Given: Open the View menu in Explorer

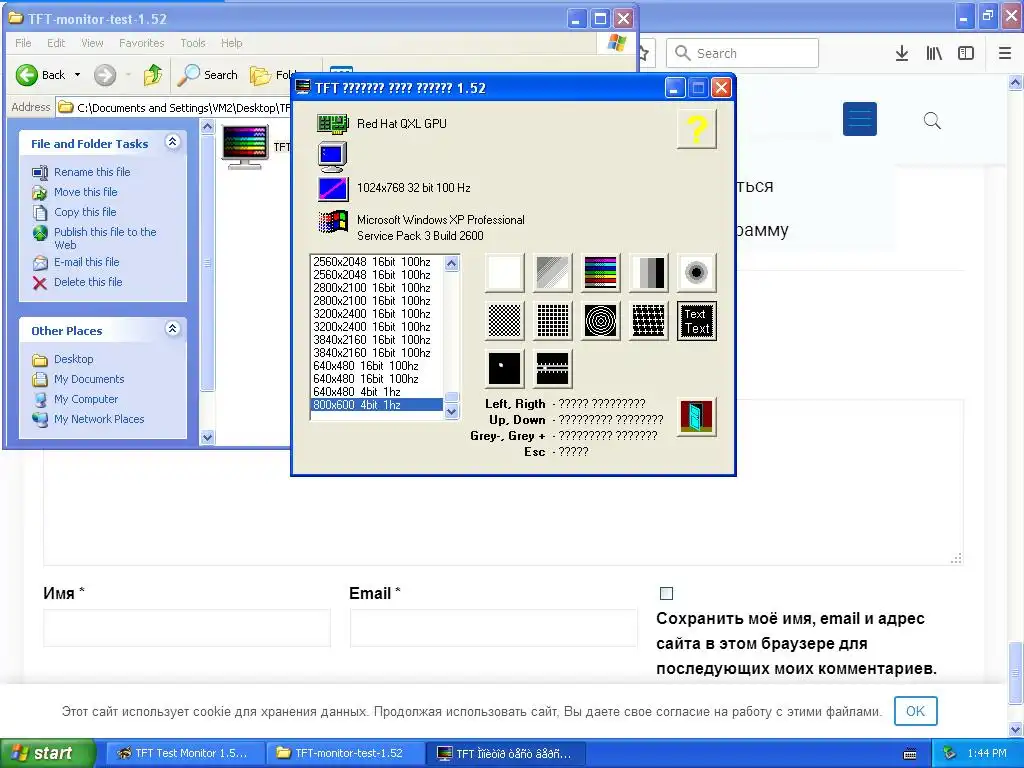Looking at the screenshot, I should (x=92, y=43).
